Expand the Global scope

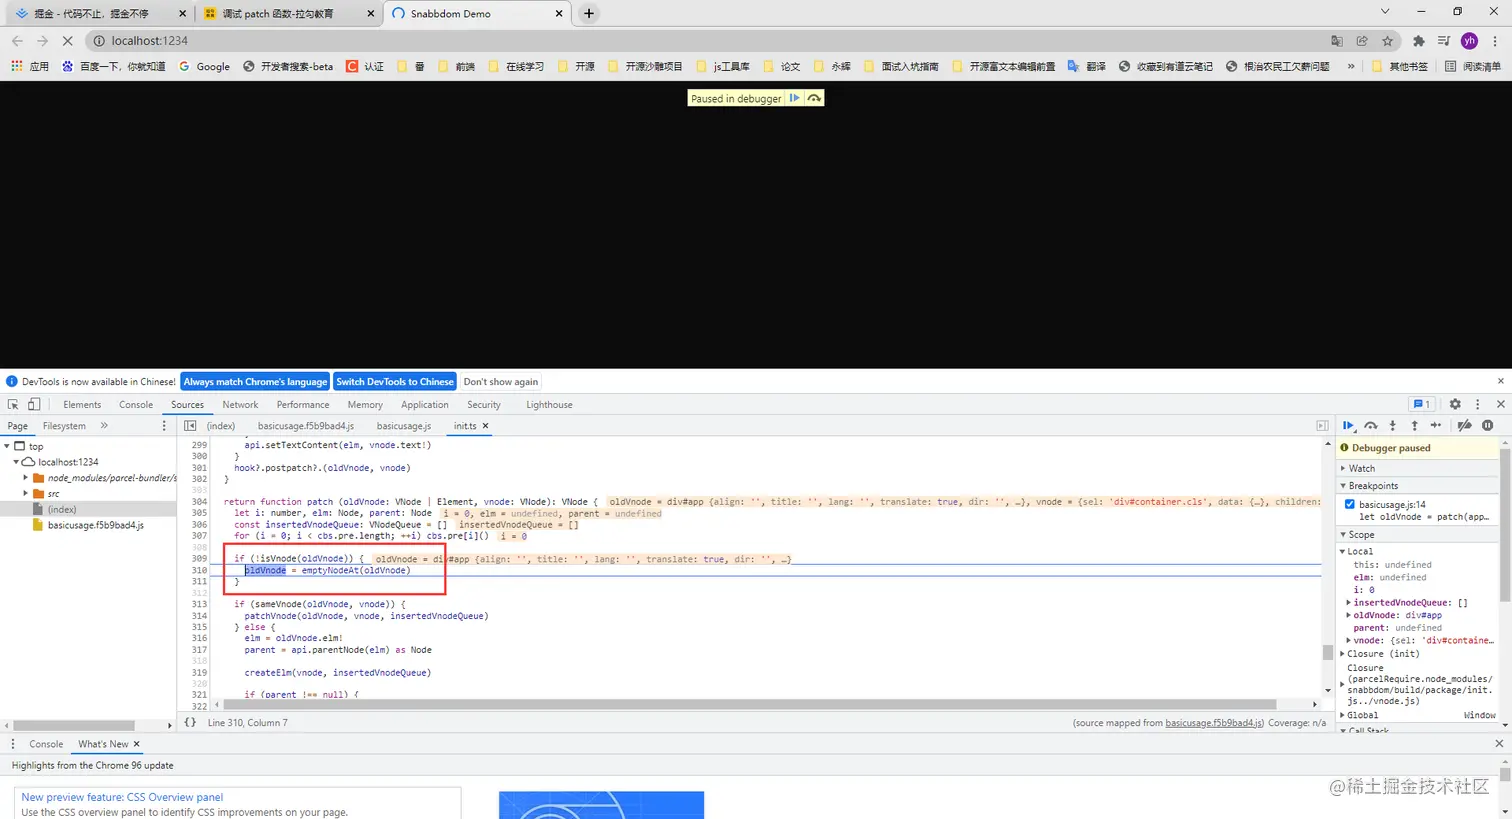1343,715
